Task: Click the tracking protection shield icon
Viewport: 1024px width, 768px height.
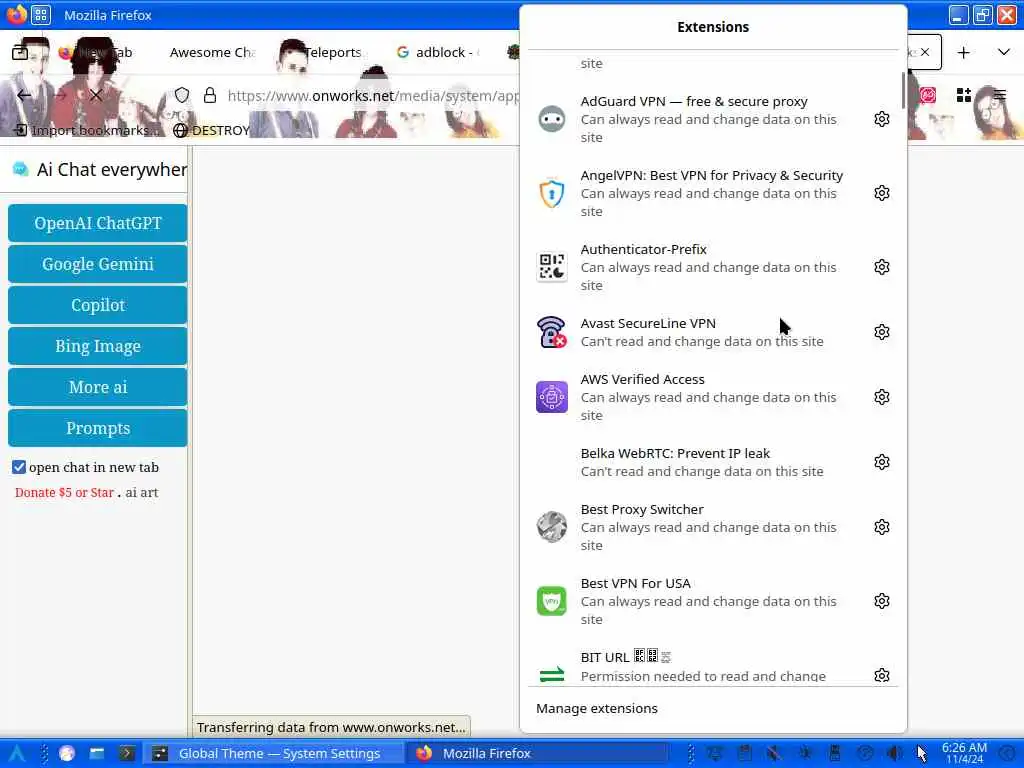Action: [x=182, y=95]
